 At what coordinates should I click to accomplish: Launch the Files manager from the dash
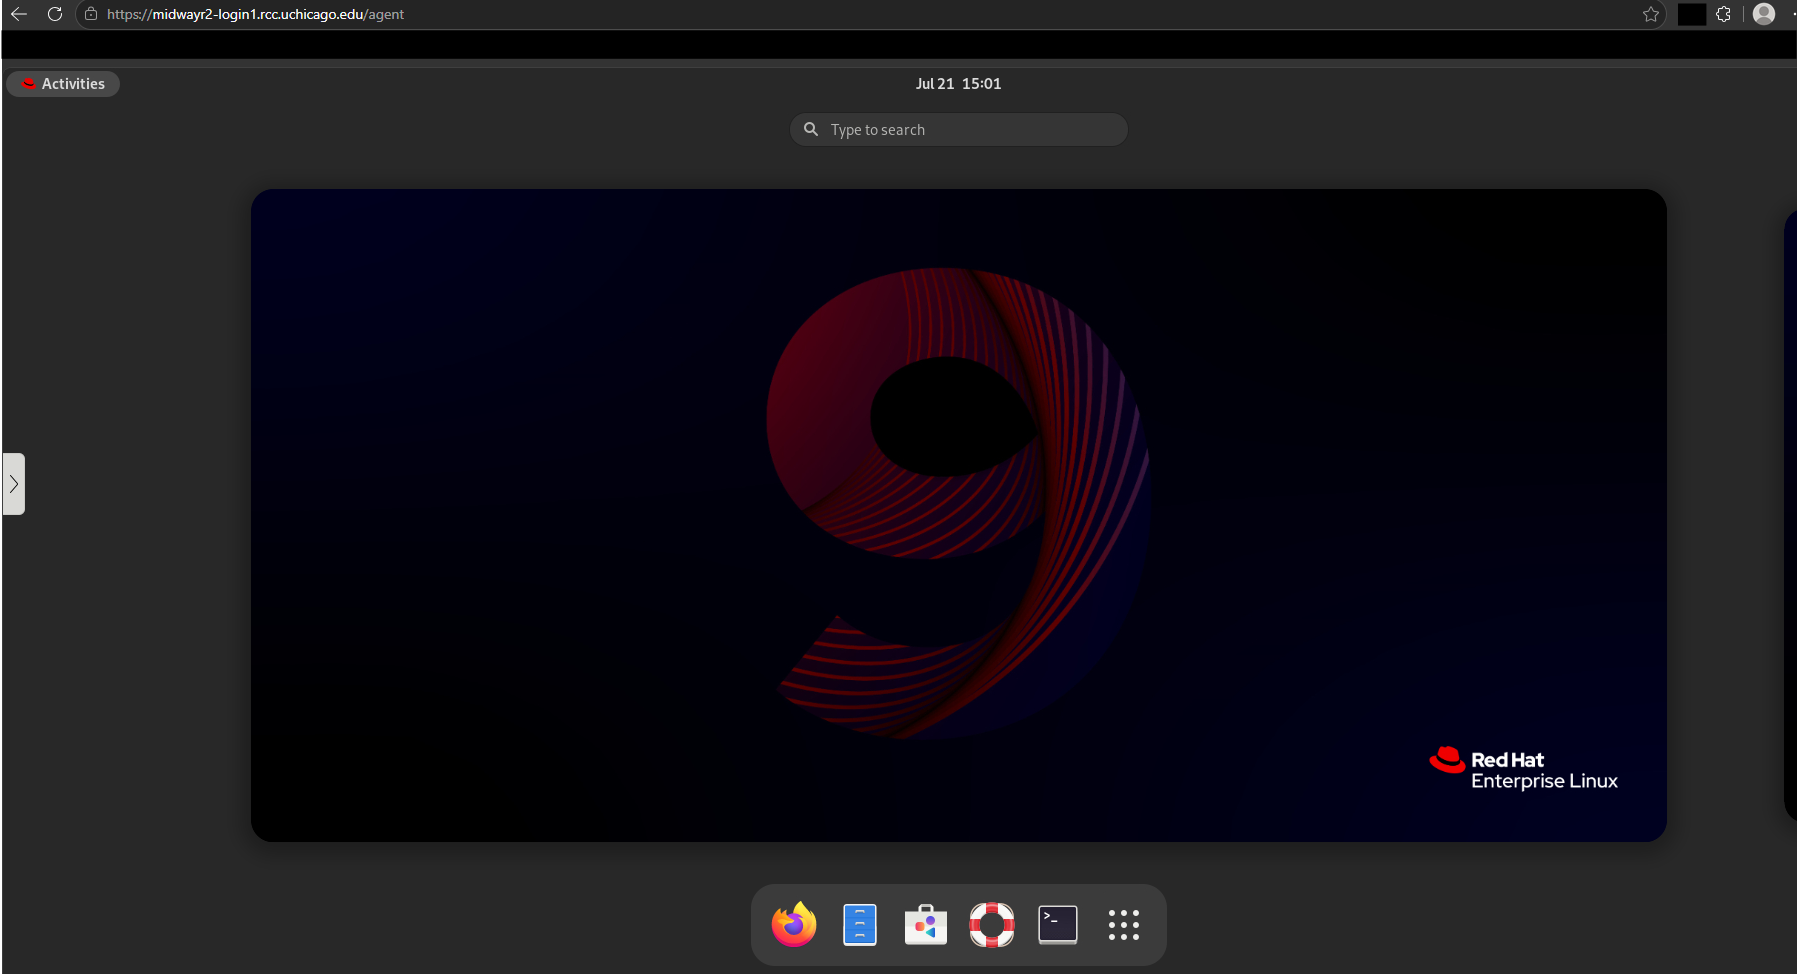coord(860,925)
